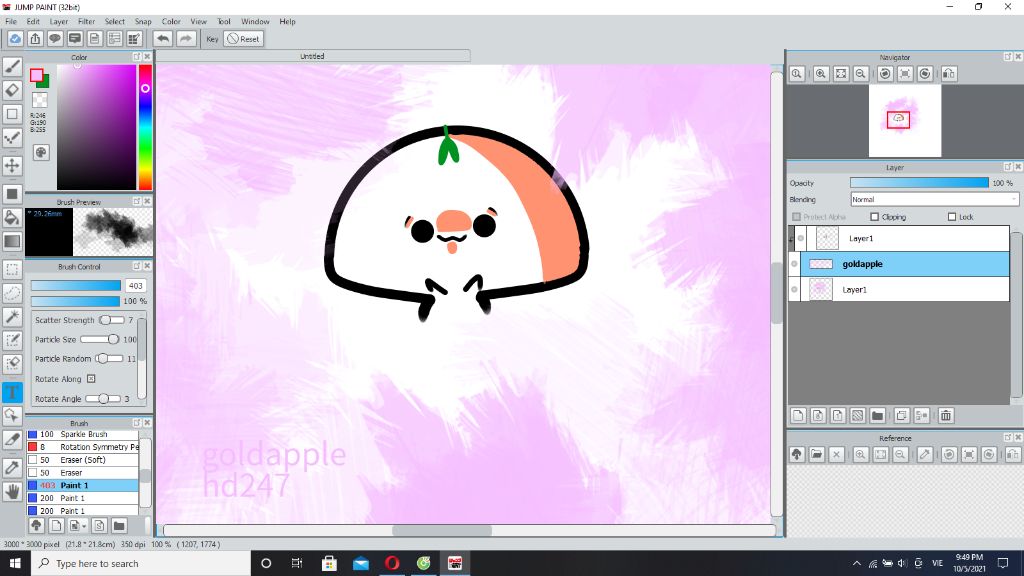Screen dimensions: 1024x576
Task: Toggle visibility of Layer1 below goldapple
Action: [794, 289]
